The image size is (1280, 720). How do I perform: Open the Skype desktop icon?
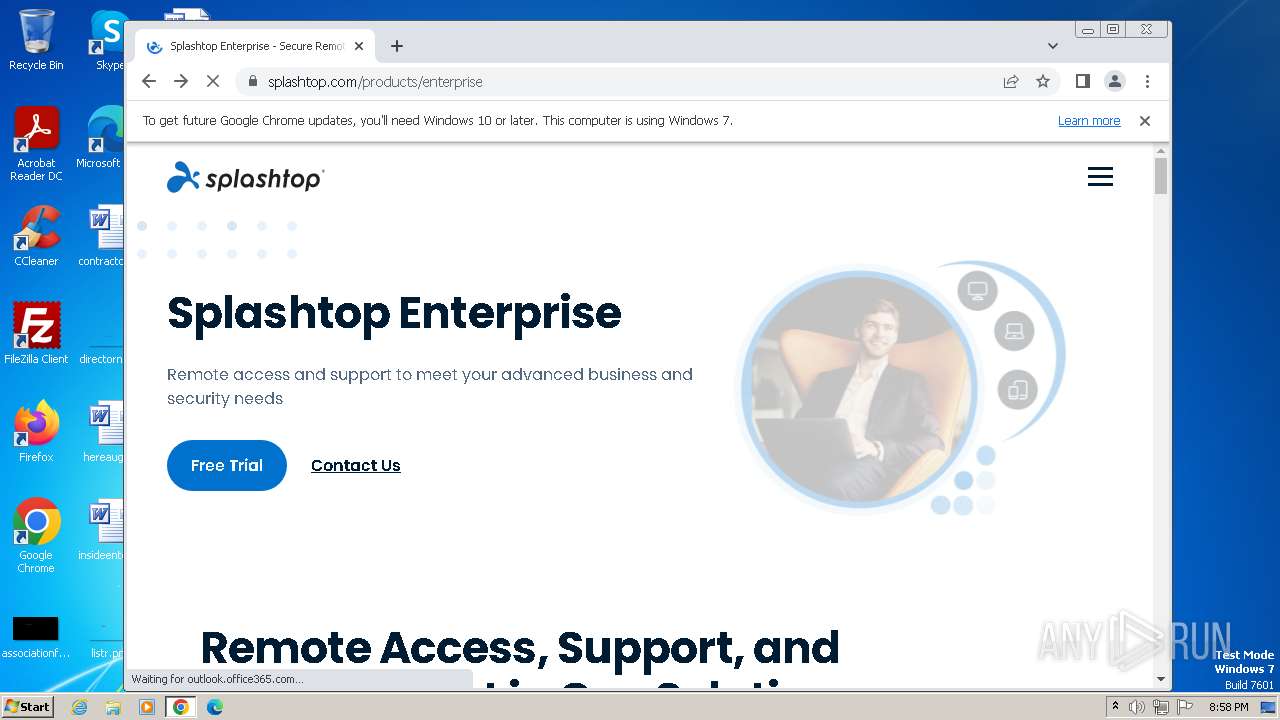click(x=108, y=40)
